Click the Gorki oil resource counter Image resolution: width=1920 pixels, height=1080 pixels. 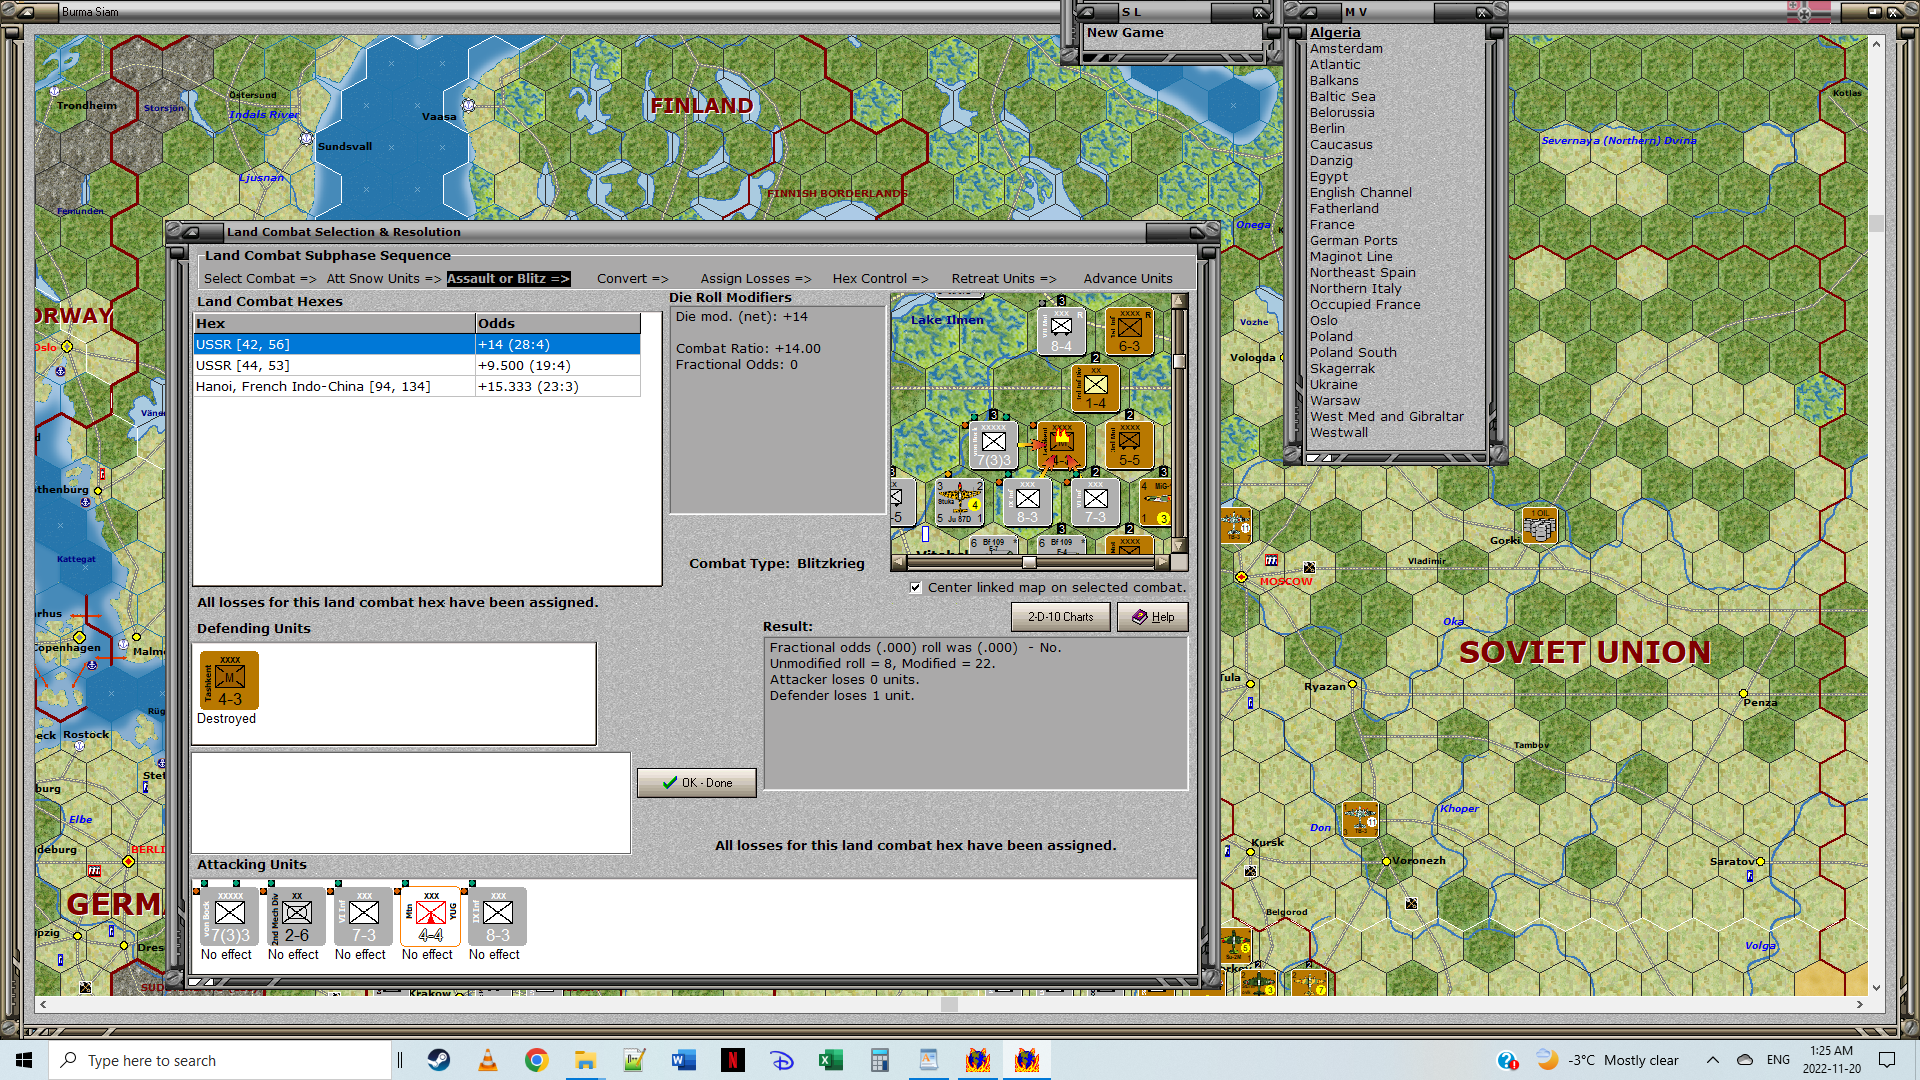coord(1539,526)
